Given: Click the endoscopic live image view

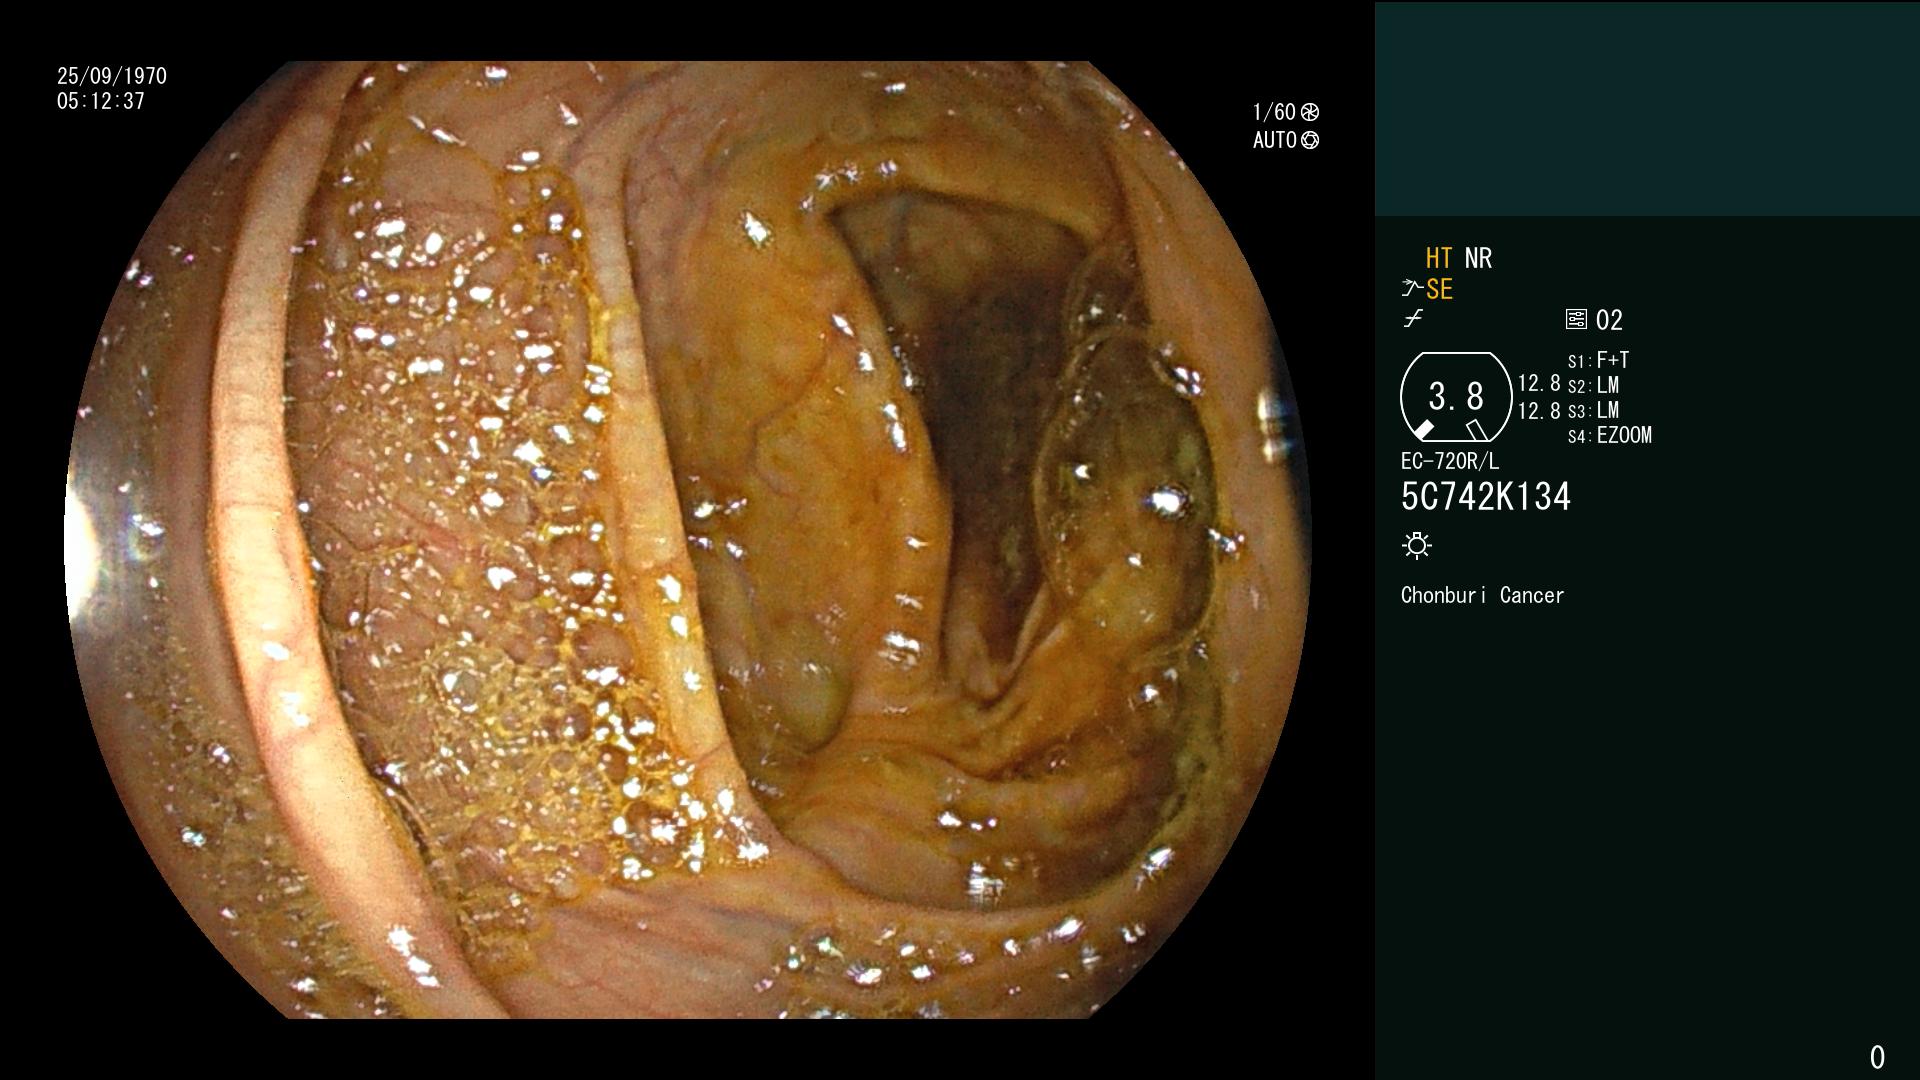Looking at the screenshot, I should pos(688,540).
